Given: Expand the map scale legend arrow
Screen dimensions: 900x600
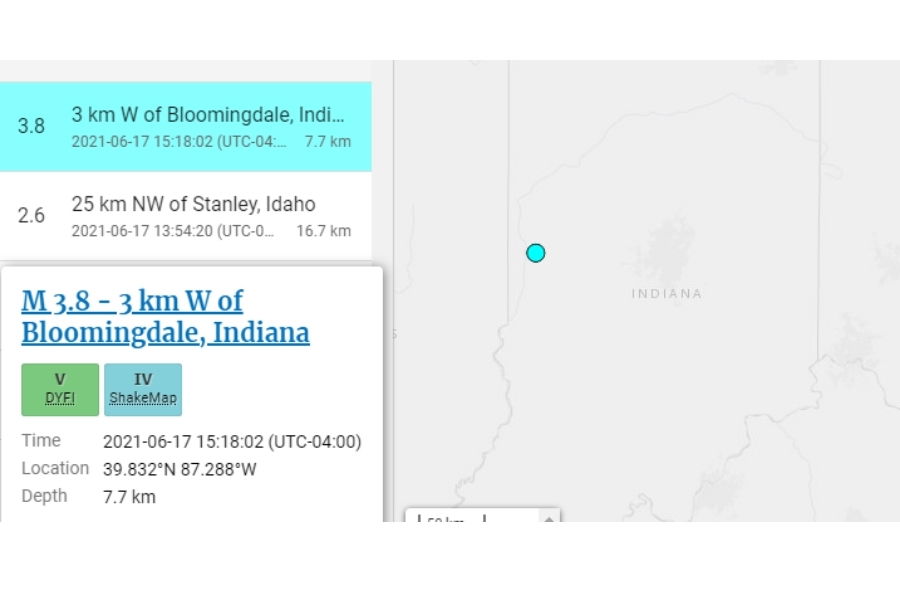Looking at the screenshot, I should click(549, 519).
